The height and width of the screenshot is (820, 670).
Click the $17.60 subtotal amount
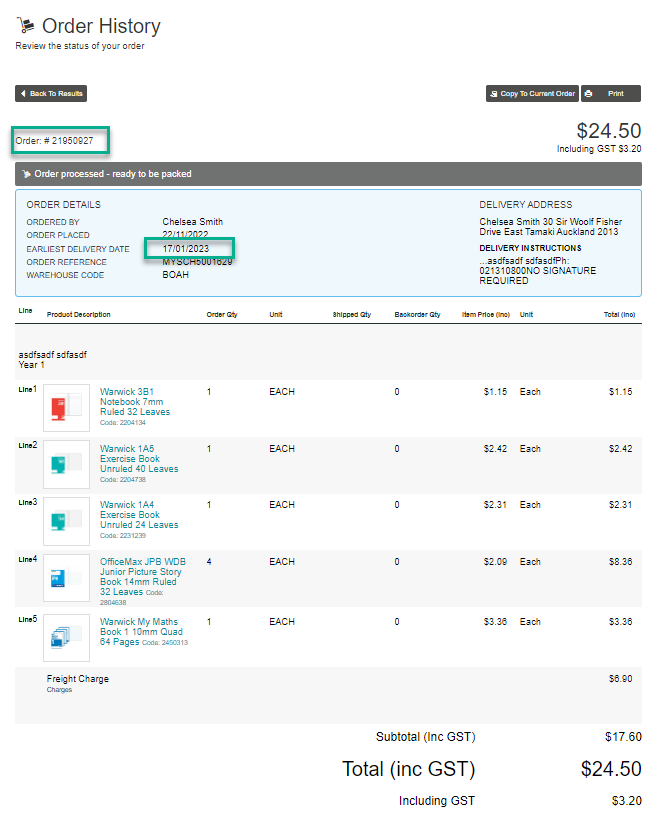tap(623, 737)
